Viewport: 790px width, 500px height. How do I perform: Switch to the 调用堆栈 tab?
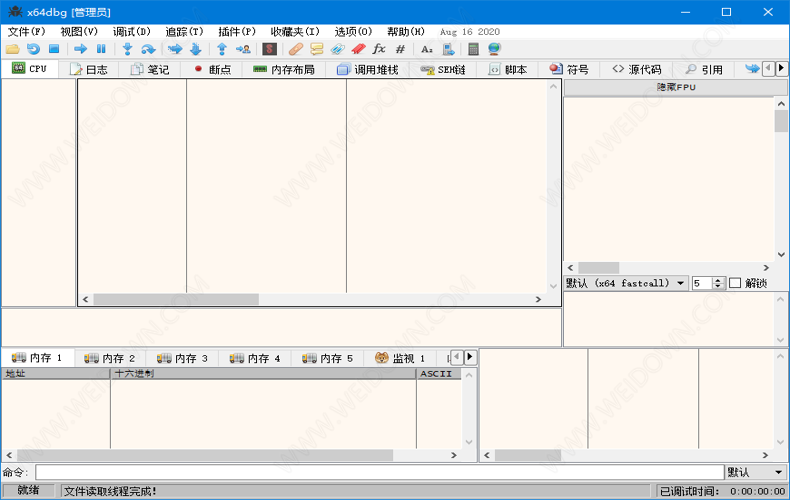[x=367, y=69]
